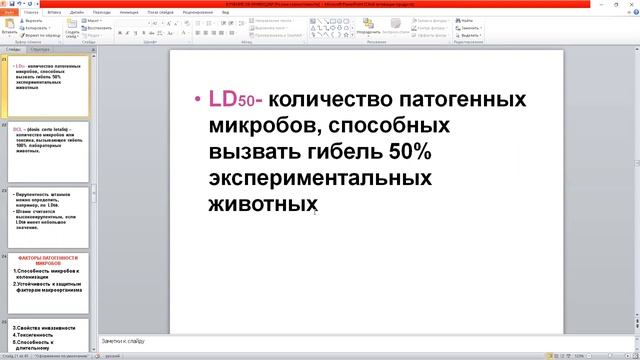
Task: Click the русский language status indicator
Action: (113, 356)
